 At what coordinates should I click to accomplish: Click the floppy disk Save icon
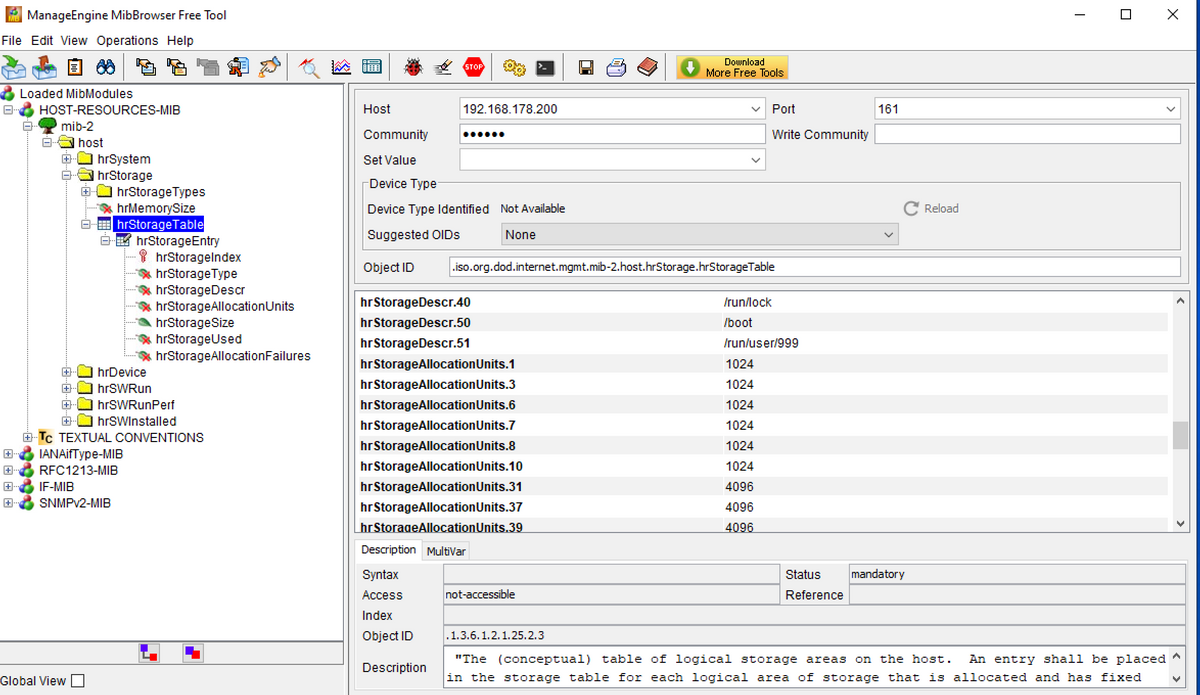point(587,67)
